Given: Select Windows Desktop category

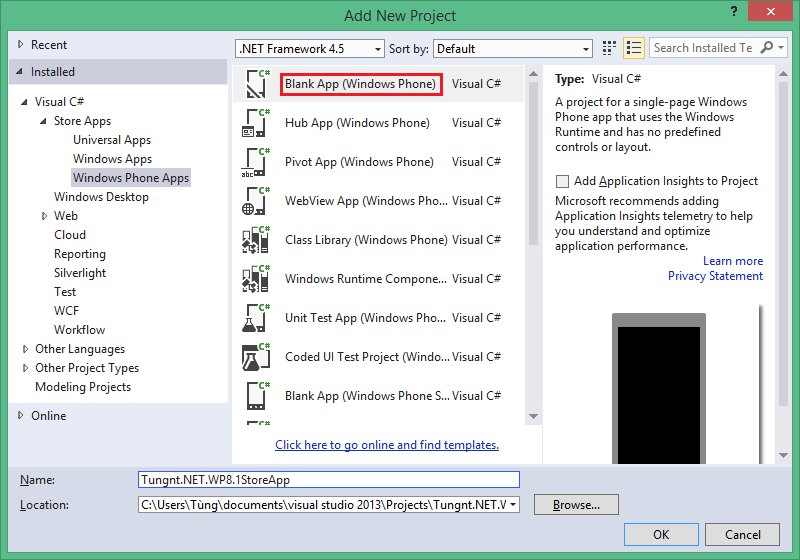Looking at the screenshot, I should 101,197.
